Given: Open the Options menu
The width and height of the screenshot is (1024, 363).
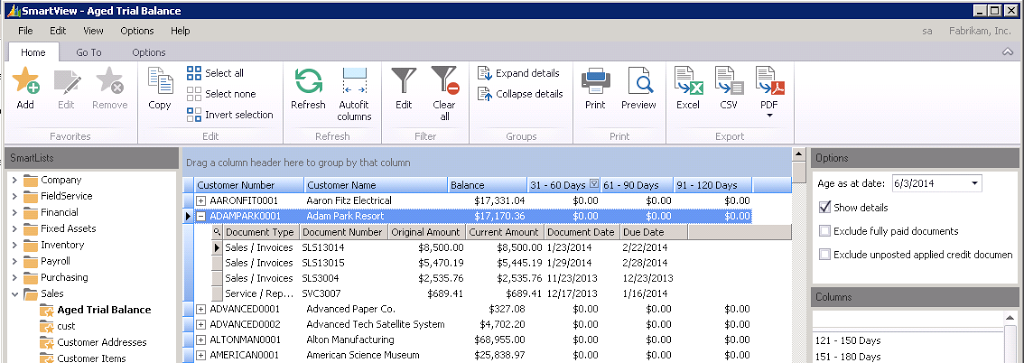Looking at the screenshot, I should [137, 31].
